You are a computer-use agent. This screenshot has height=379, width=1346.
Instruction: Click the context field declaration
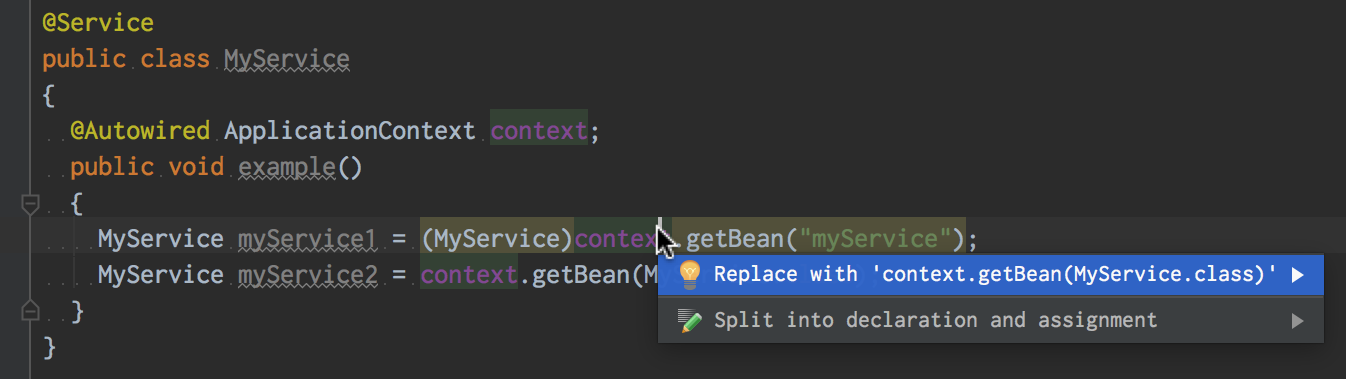[538, 131]
